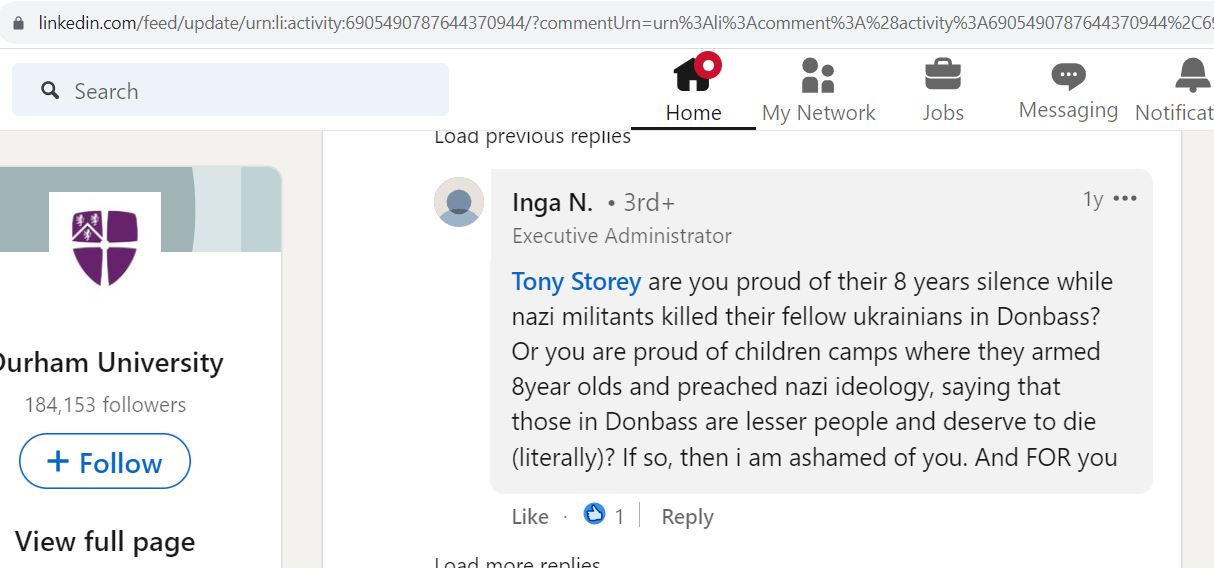The image size is (1214, 568).
Task: Click the padlock site info icon
Action: (x=17, y=22)
